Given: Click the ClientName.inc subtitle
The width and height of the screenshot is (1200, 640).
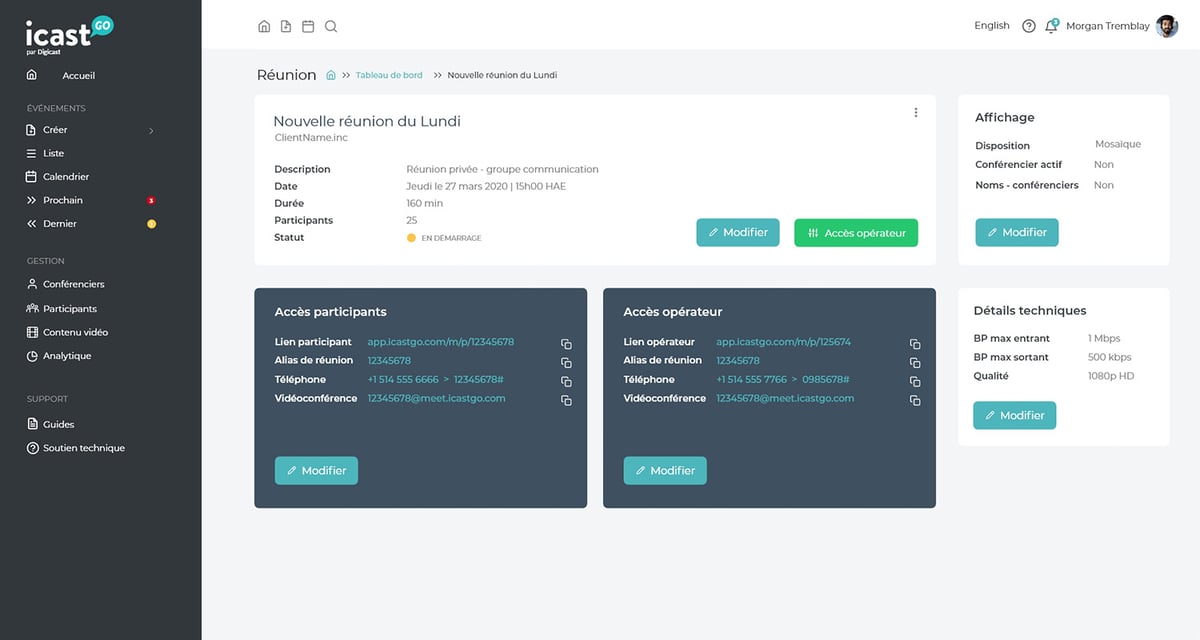Looking at the screenshot, I should 311,138.
